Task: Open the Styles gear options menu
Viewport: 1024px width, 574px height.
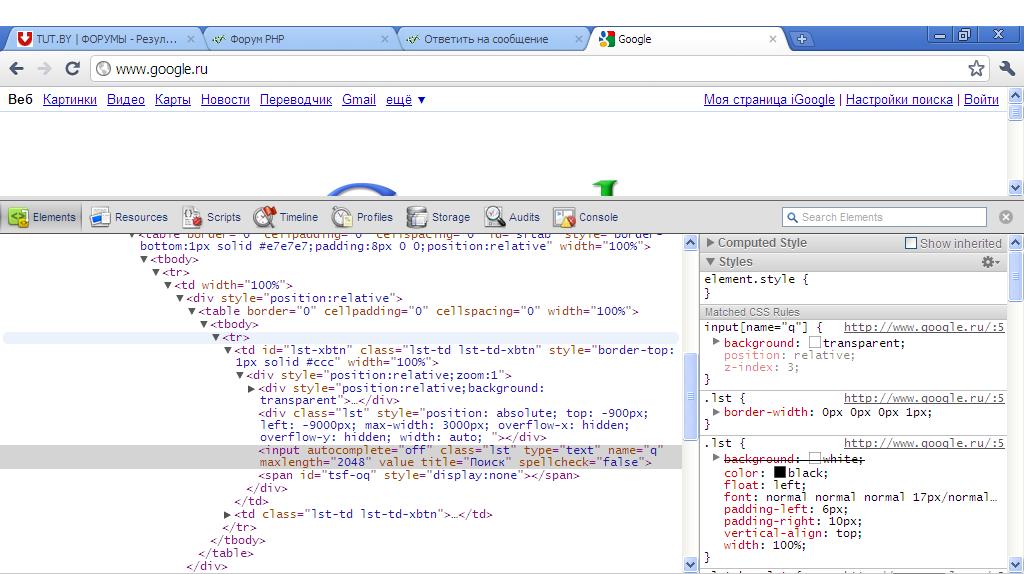Action: pos(990,262)
